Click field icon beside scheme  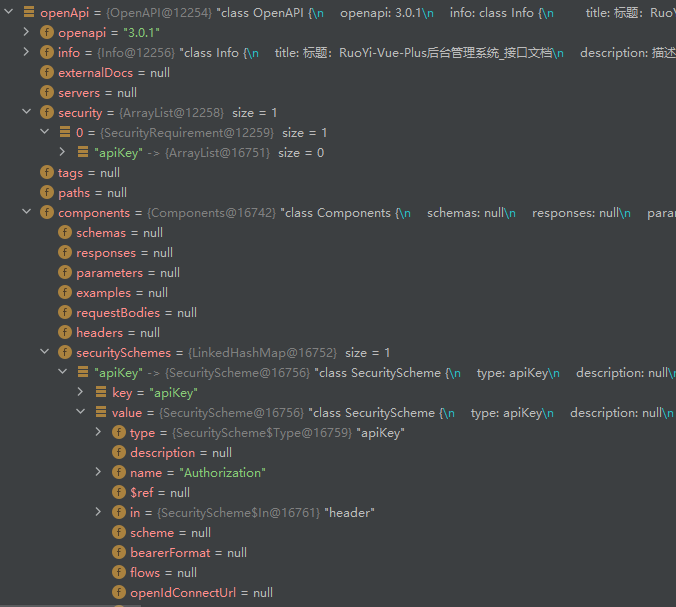[119, 532]
